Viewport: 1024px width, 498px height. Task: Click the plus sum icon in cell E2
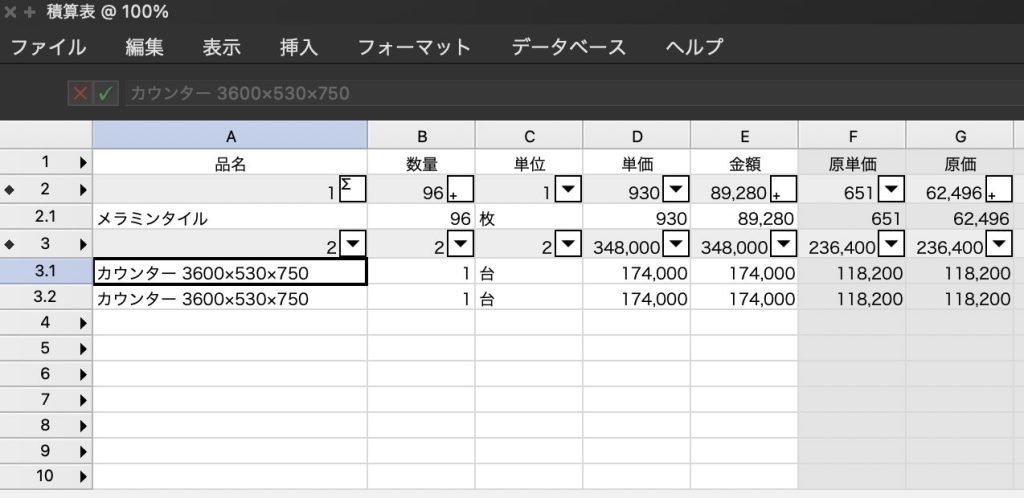[783, 189]
